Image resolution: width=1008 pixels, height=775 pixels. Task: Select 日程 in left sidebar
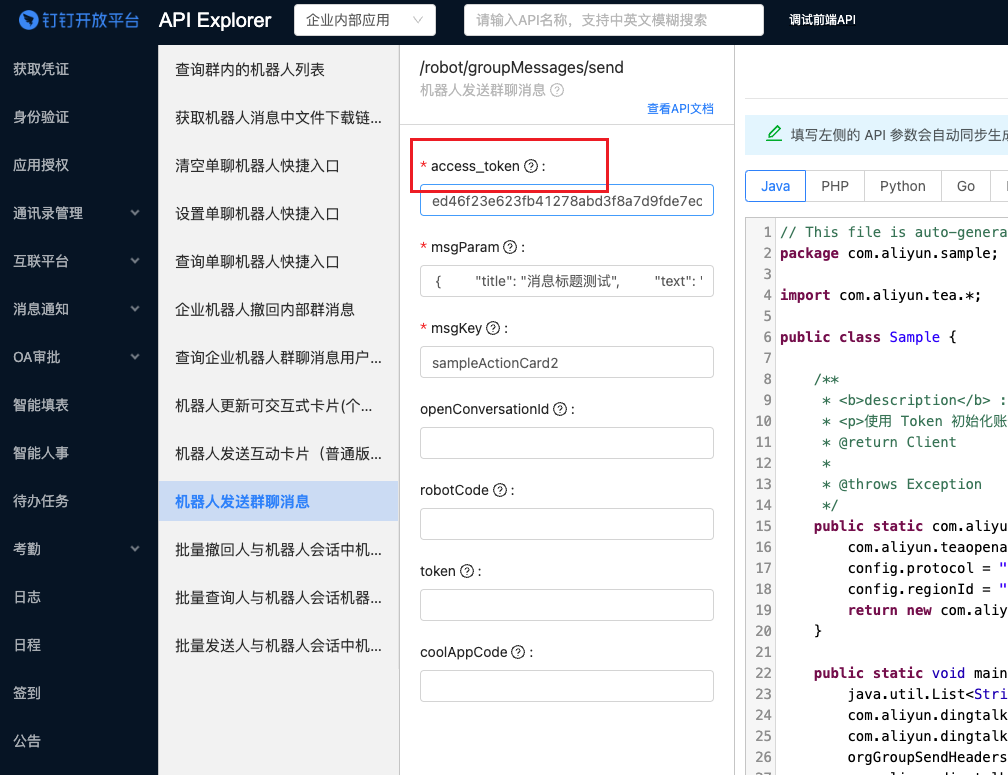(27, 645)
